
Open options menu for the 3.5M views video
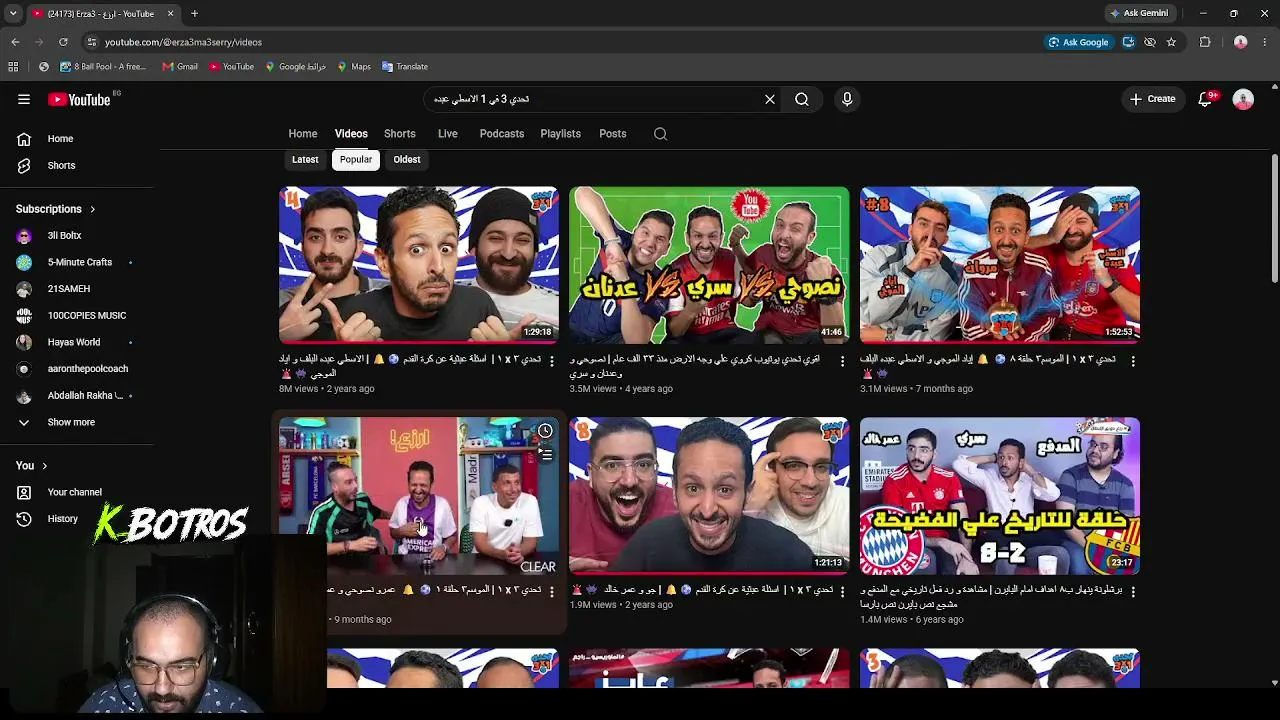coord(842,361)
